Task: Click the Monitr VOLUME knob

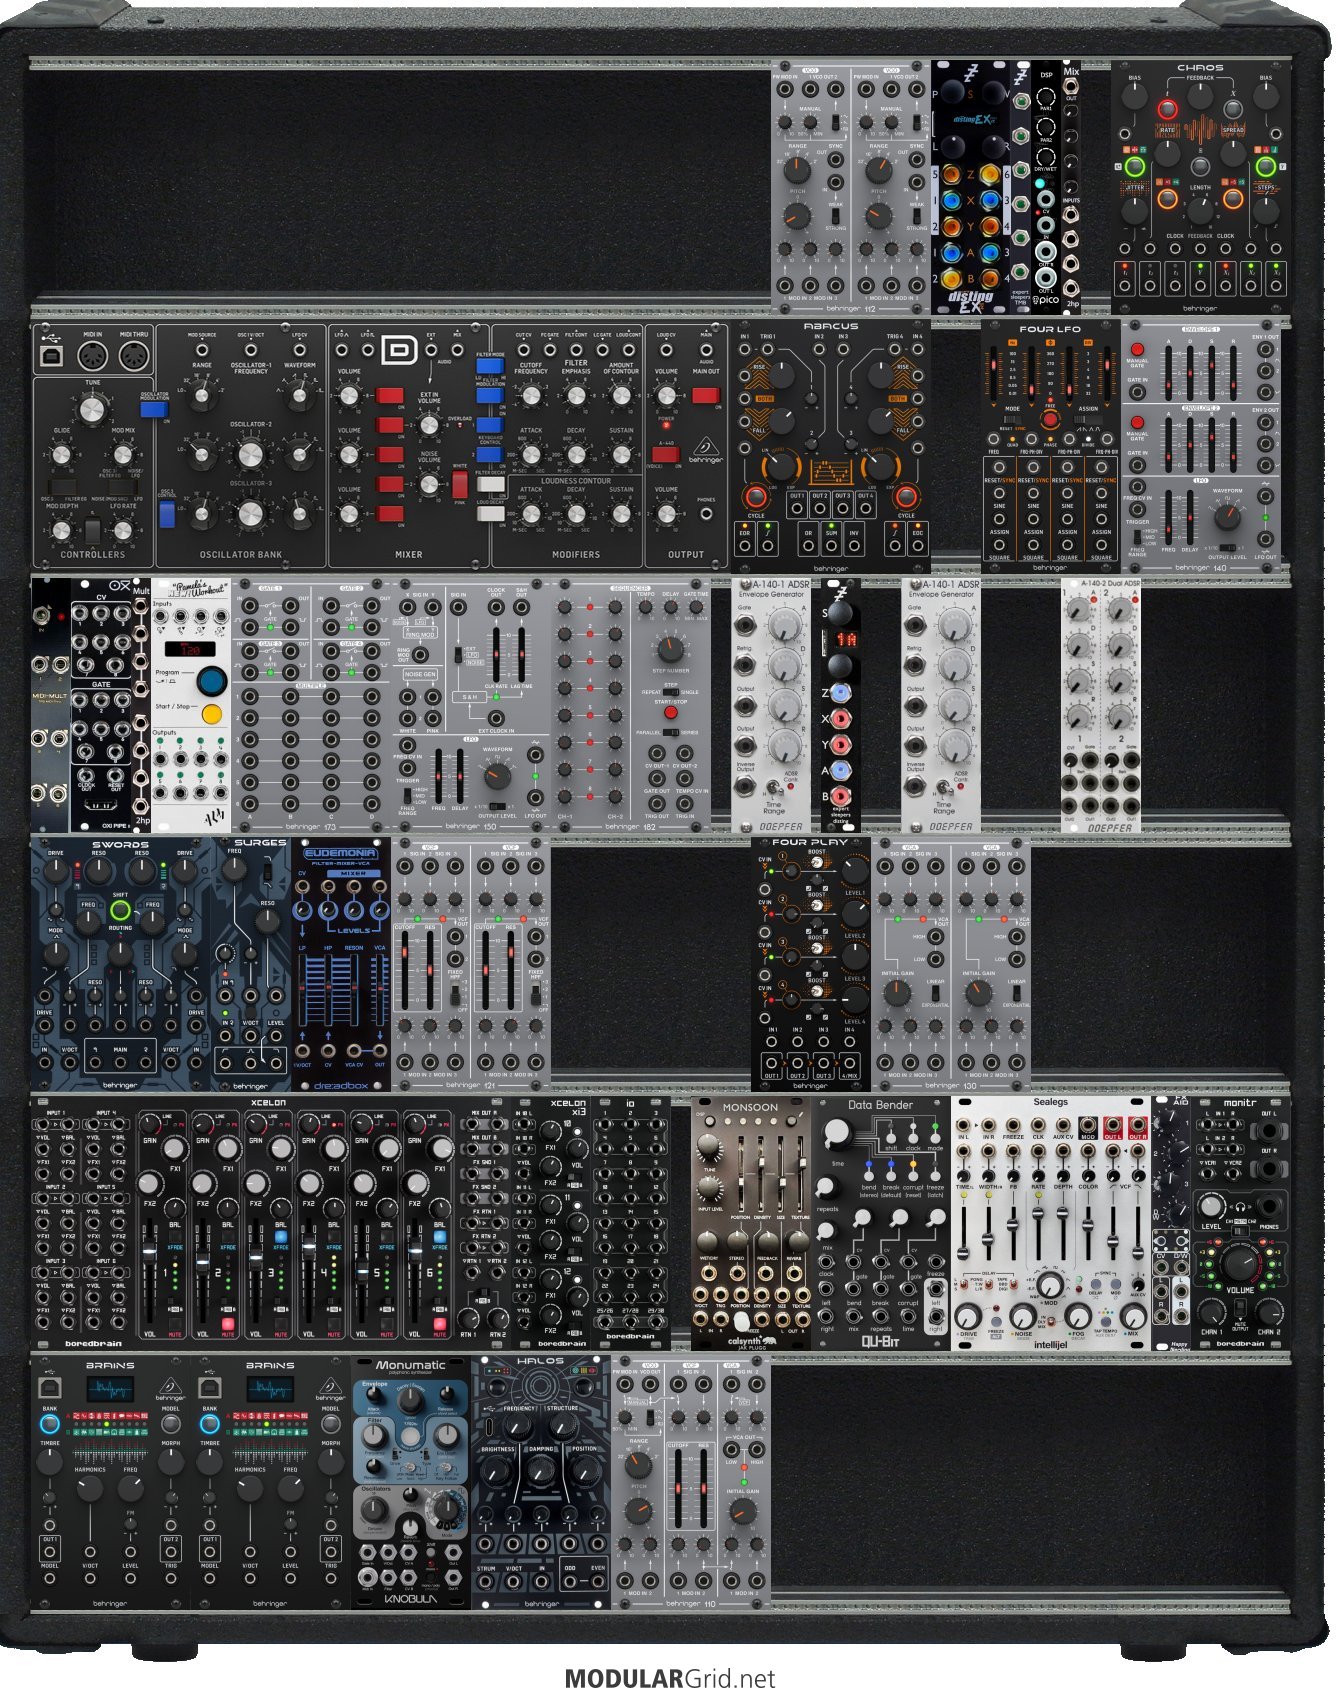Action: pos(1240,1264)
